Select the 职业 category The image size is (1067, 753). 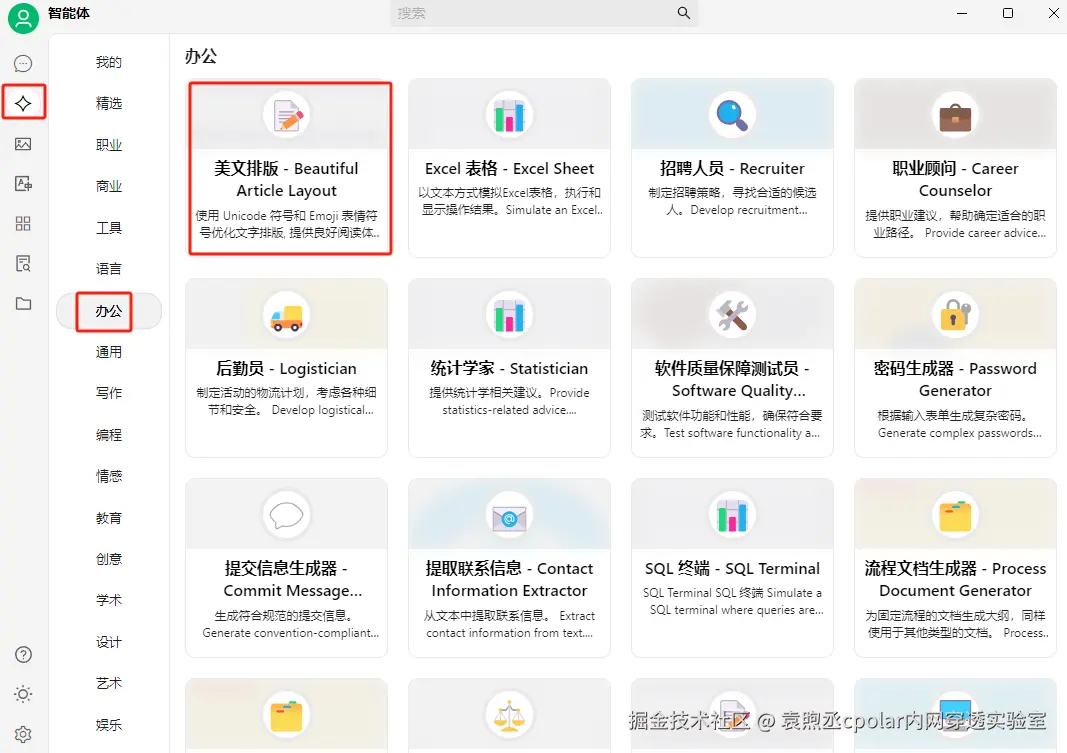[x=109, y=145]
